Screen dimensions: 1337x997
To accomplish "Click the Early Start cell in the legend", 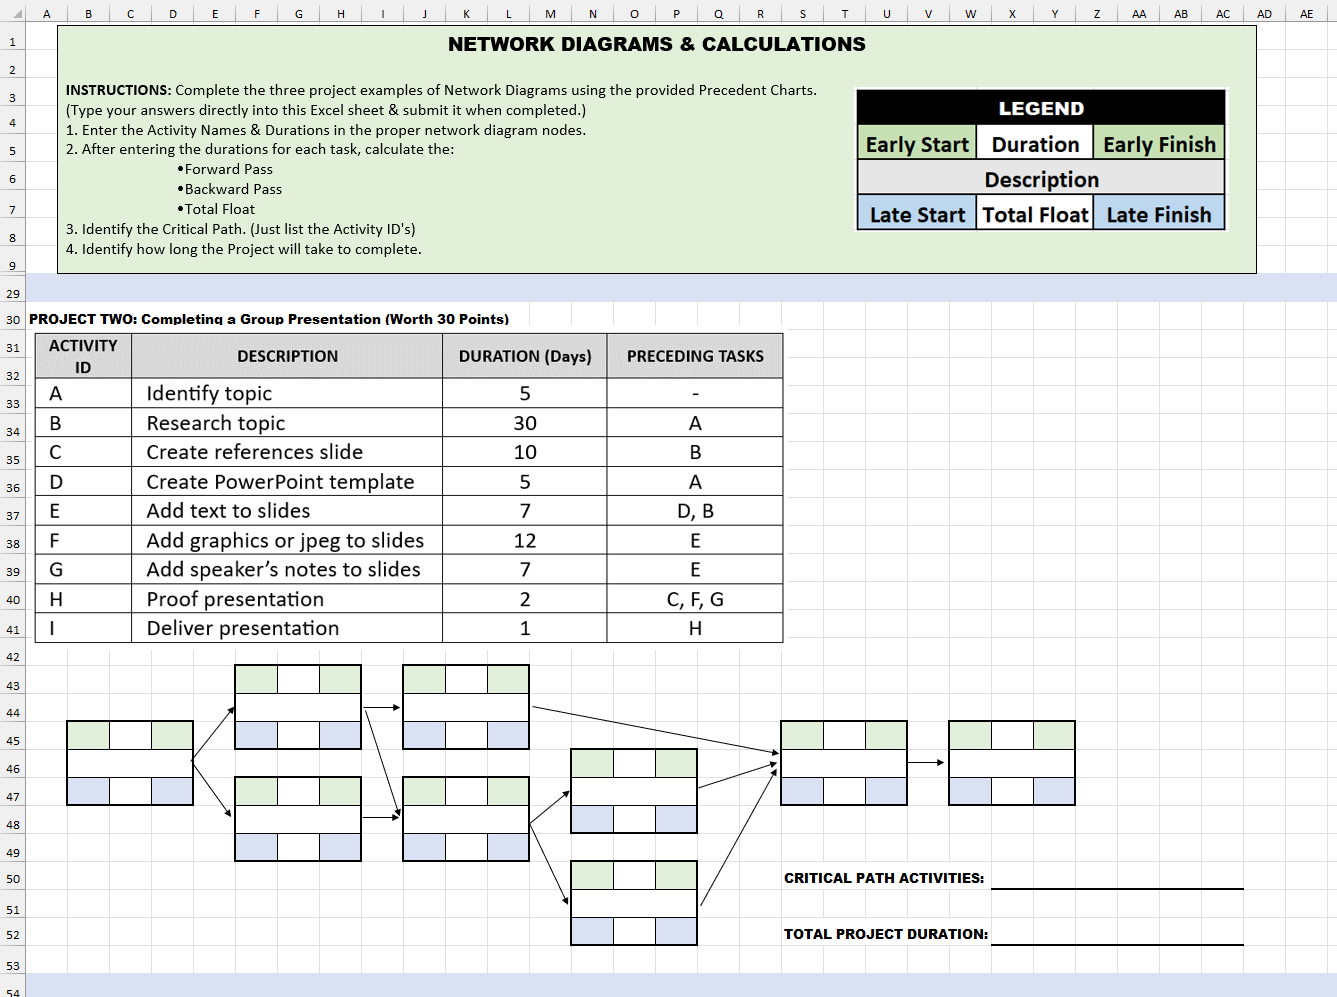I will coord(916,143).
